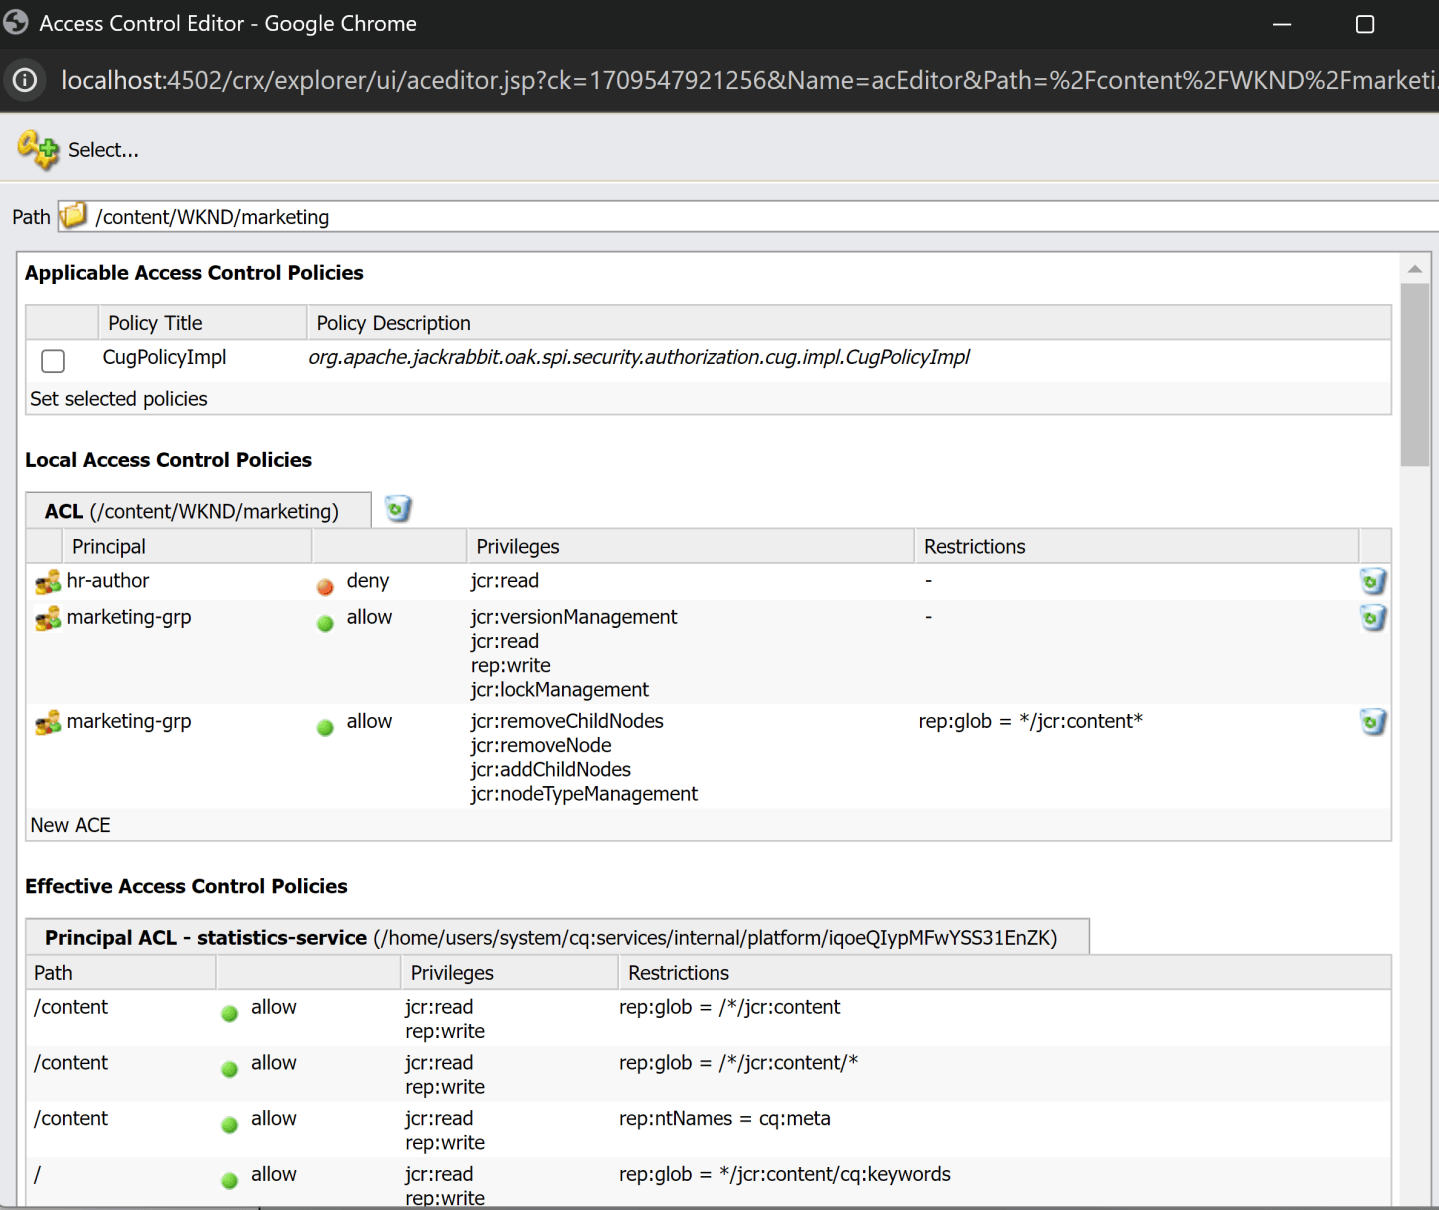This screenshot has width=1439, height=1210.
Task: Click green allow indicator in jcr:removeChildNodes row
Action: (325, 728)
